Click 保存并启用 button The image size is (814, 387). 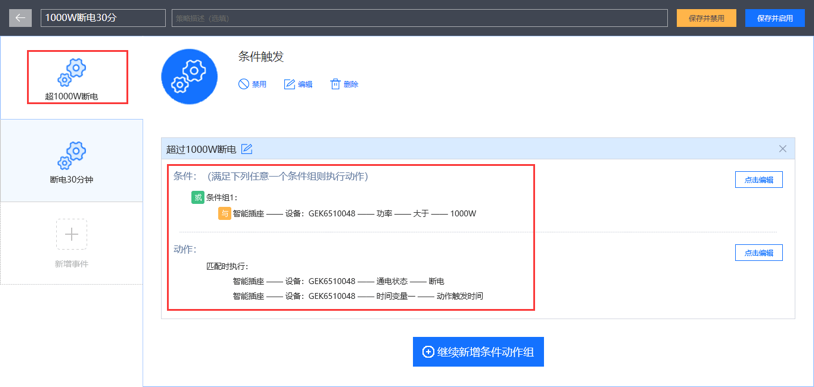[x=775, y=18]
